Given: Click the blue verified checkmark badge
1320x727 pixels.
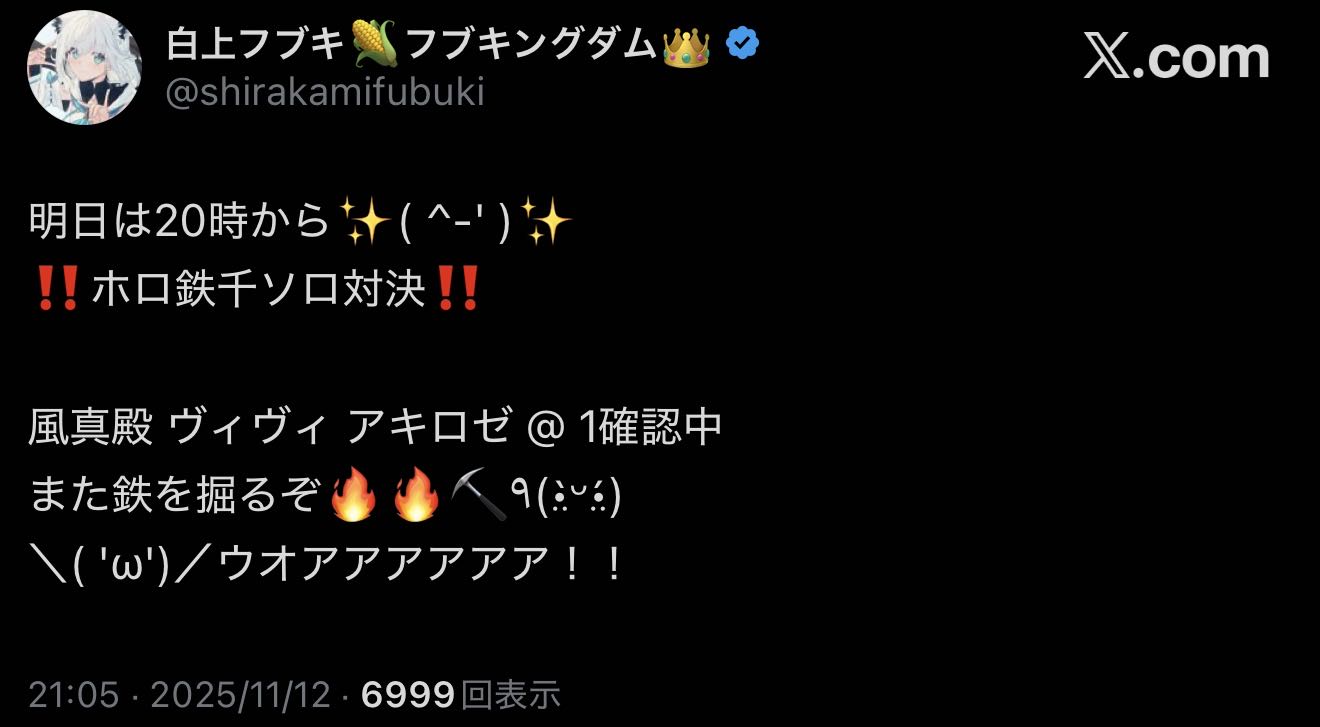Looking at the screenshot, I should point(742,44).
